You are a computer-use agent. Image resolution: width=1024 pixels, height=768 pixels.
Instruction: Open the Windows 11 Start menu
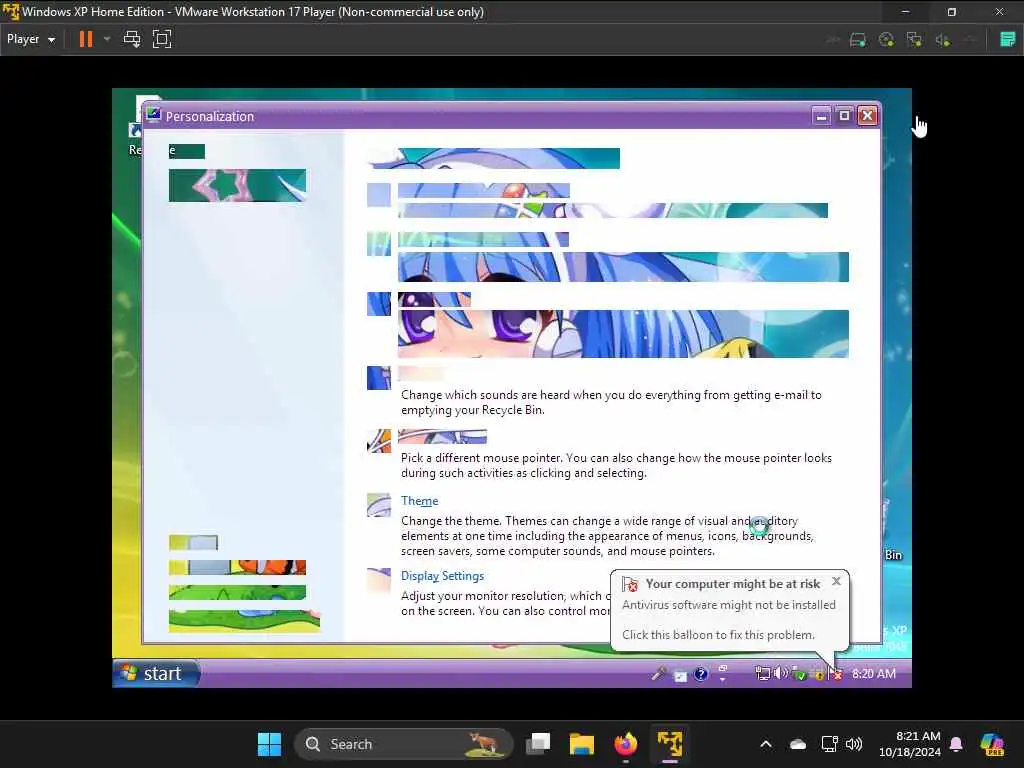pos(269,744)
